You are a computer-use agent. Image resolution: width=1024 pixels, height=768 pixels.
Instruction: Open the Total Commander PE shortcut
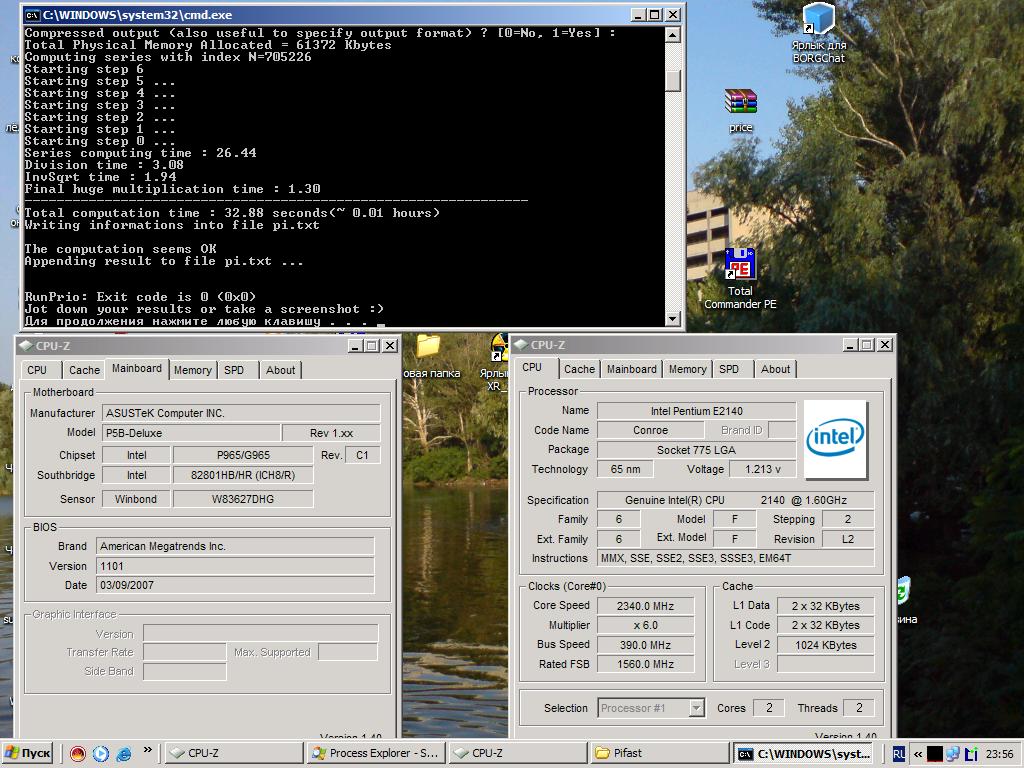pos(740,278)
